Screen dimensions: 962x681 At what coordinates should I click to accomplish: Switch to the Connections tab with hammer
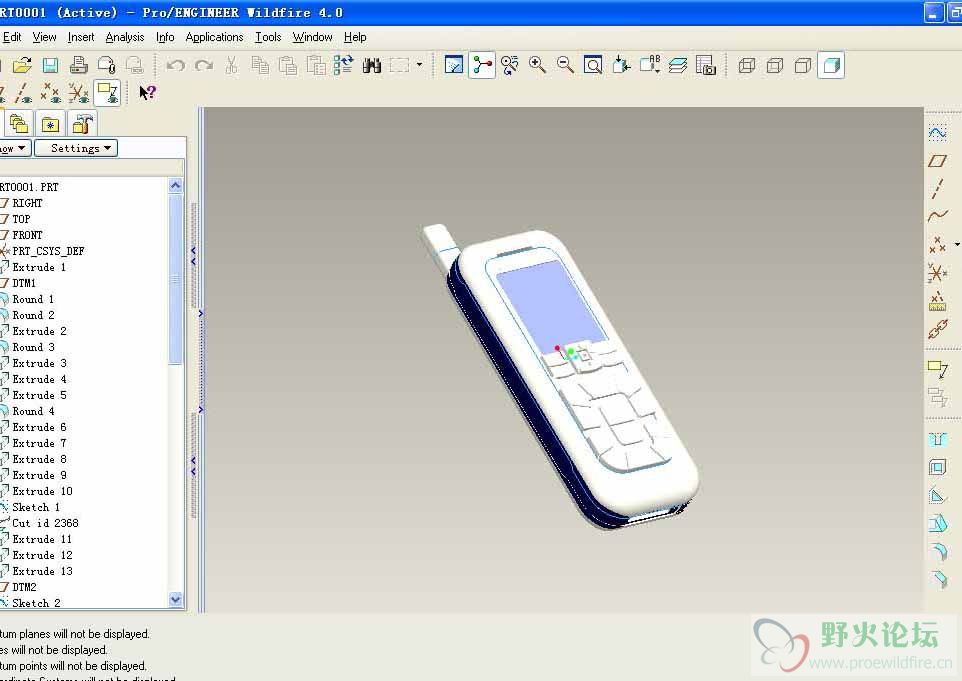pos(82,125)
